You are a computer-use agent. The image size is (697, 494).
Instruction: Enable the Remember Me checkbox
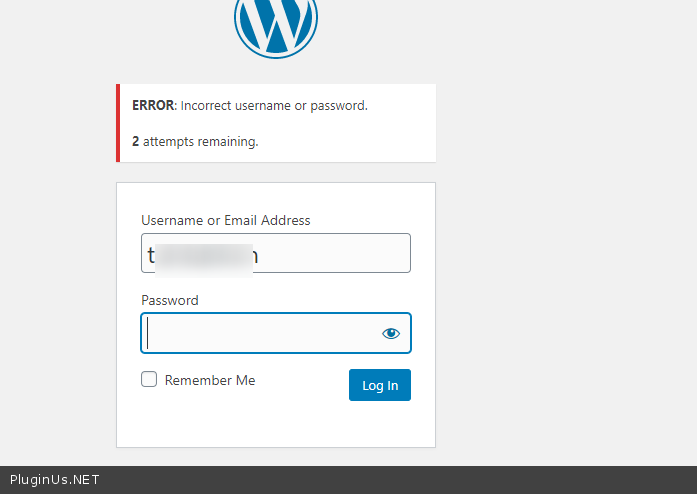(x=149, y=380)
